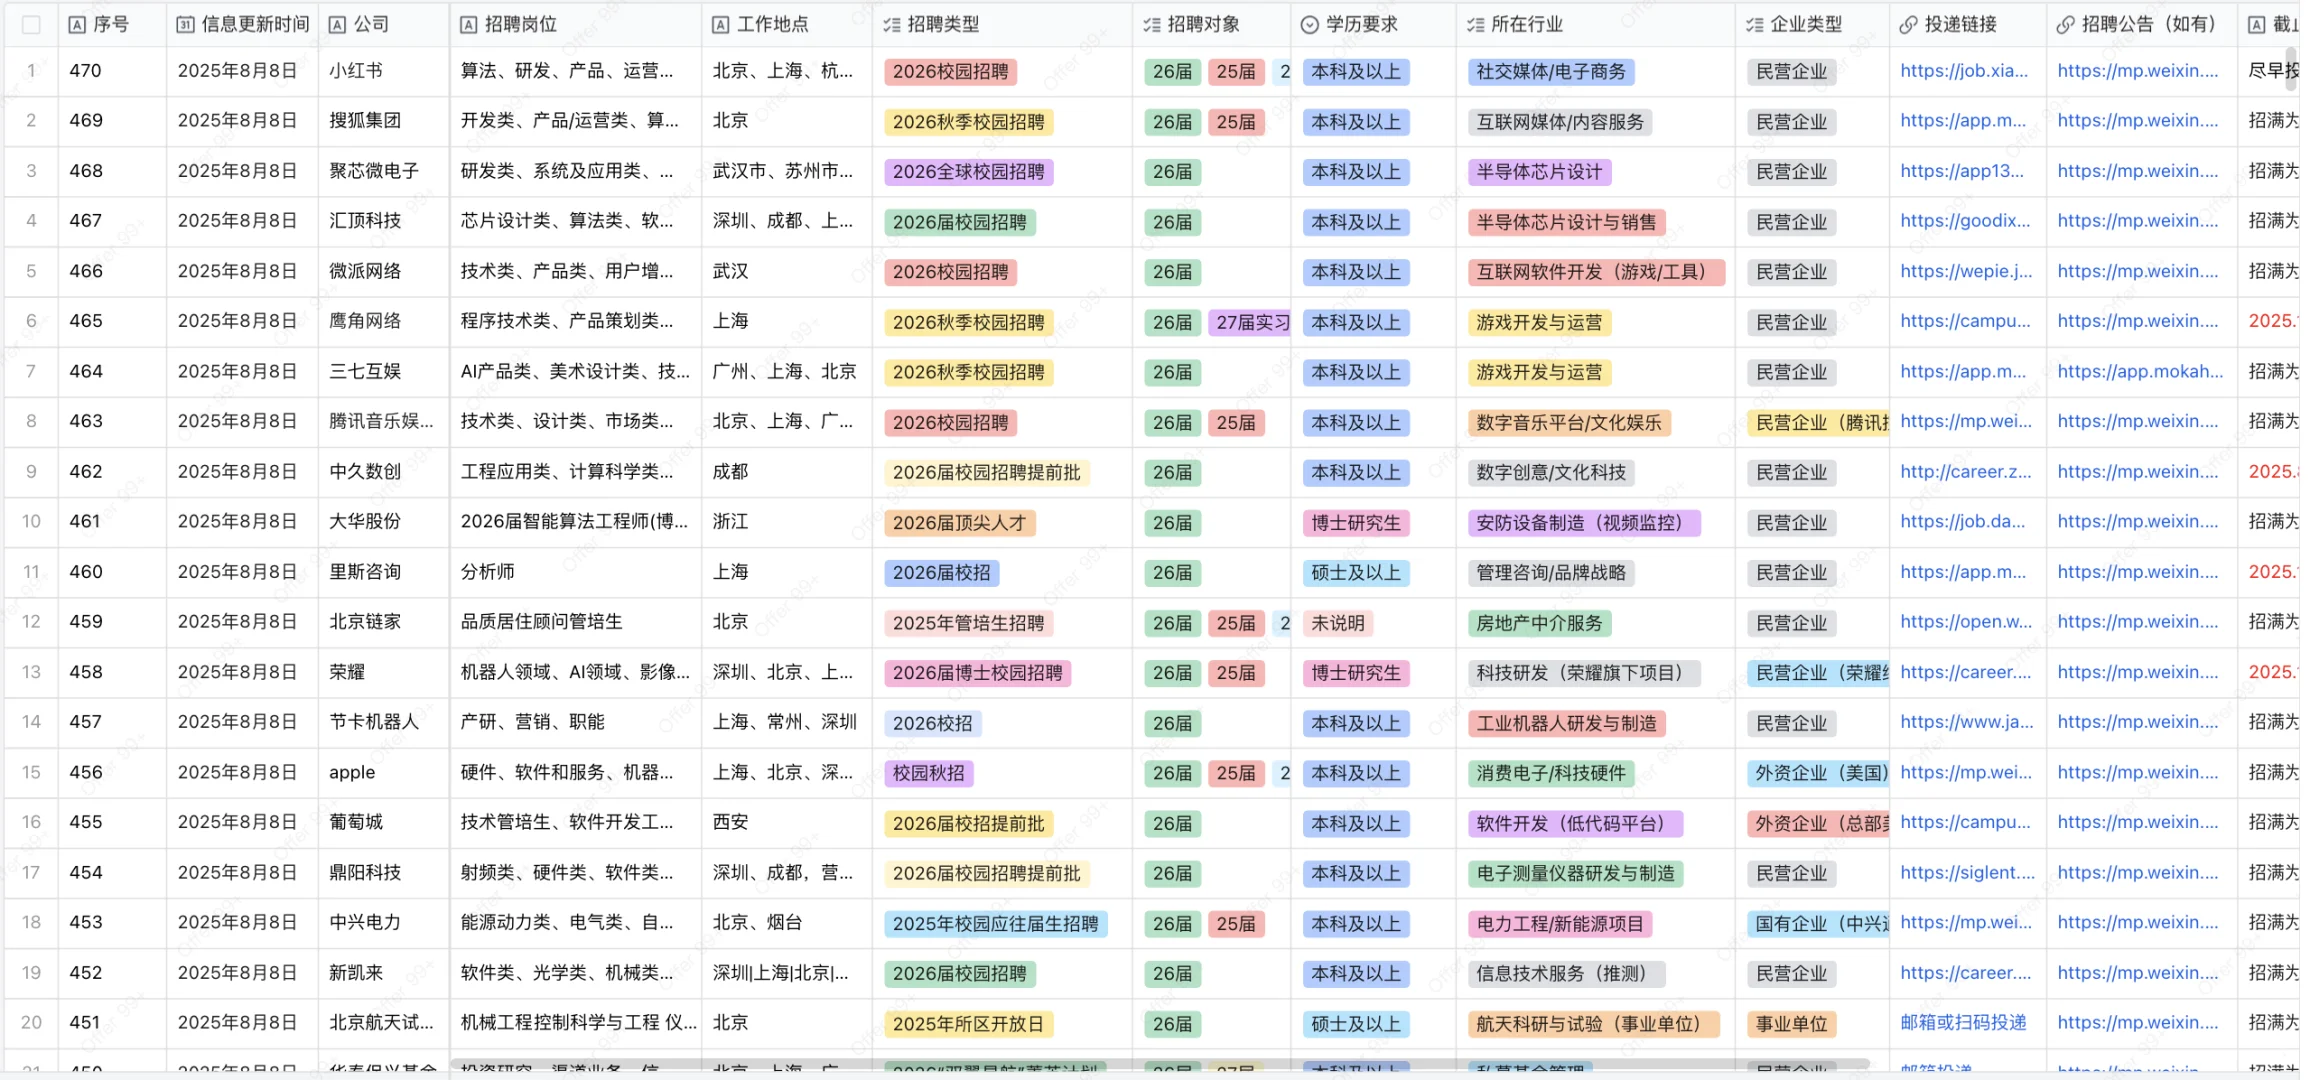The height and width of the screenshot is (1080, 2310).
Task: Click the text-type icon beside 公司 header
Action: (x=337, y=25)
